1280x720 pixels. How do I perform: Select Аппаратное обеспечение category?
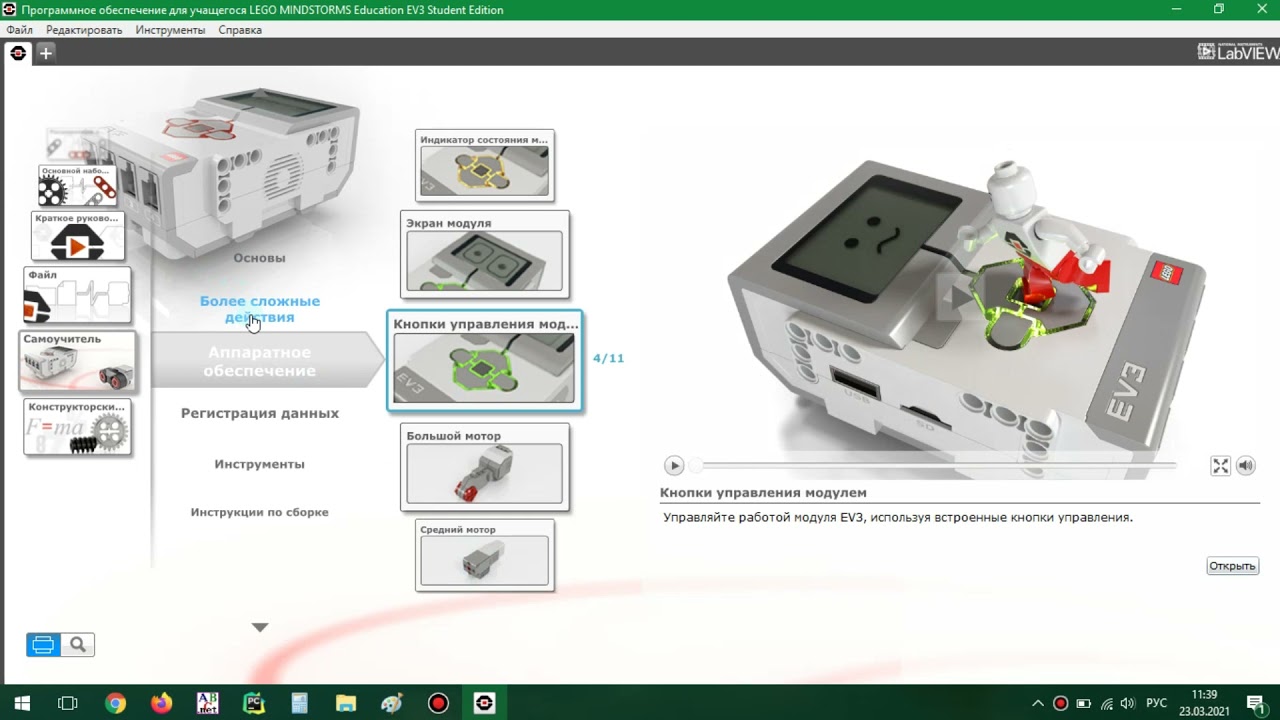(x=259, y=361)
